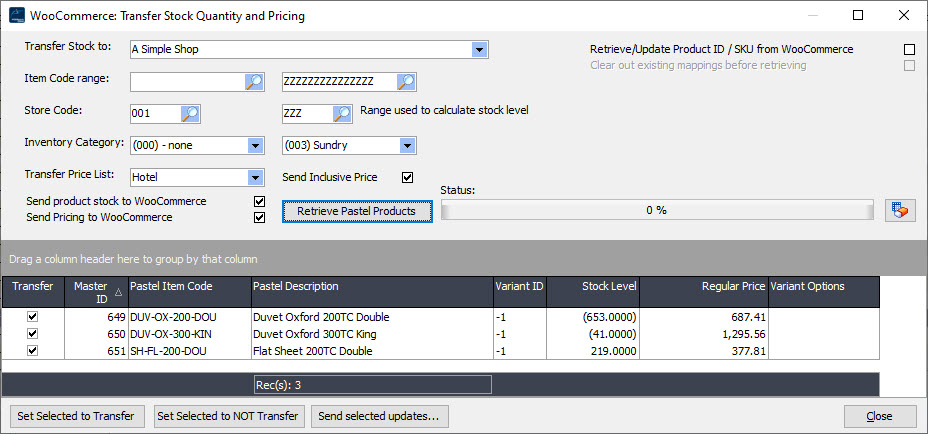The image size is (928, 434).
Task: Untick Transfer checkbox for DUV-OX-200-DOU row
Action: click(x=33, y=317)
